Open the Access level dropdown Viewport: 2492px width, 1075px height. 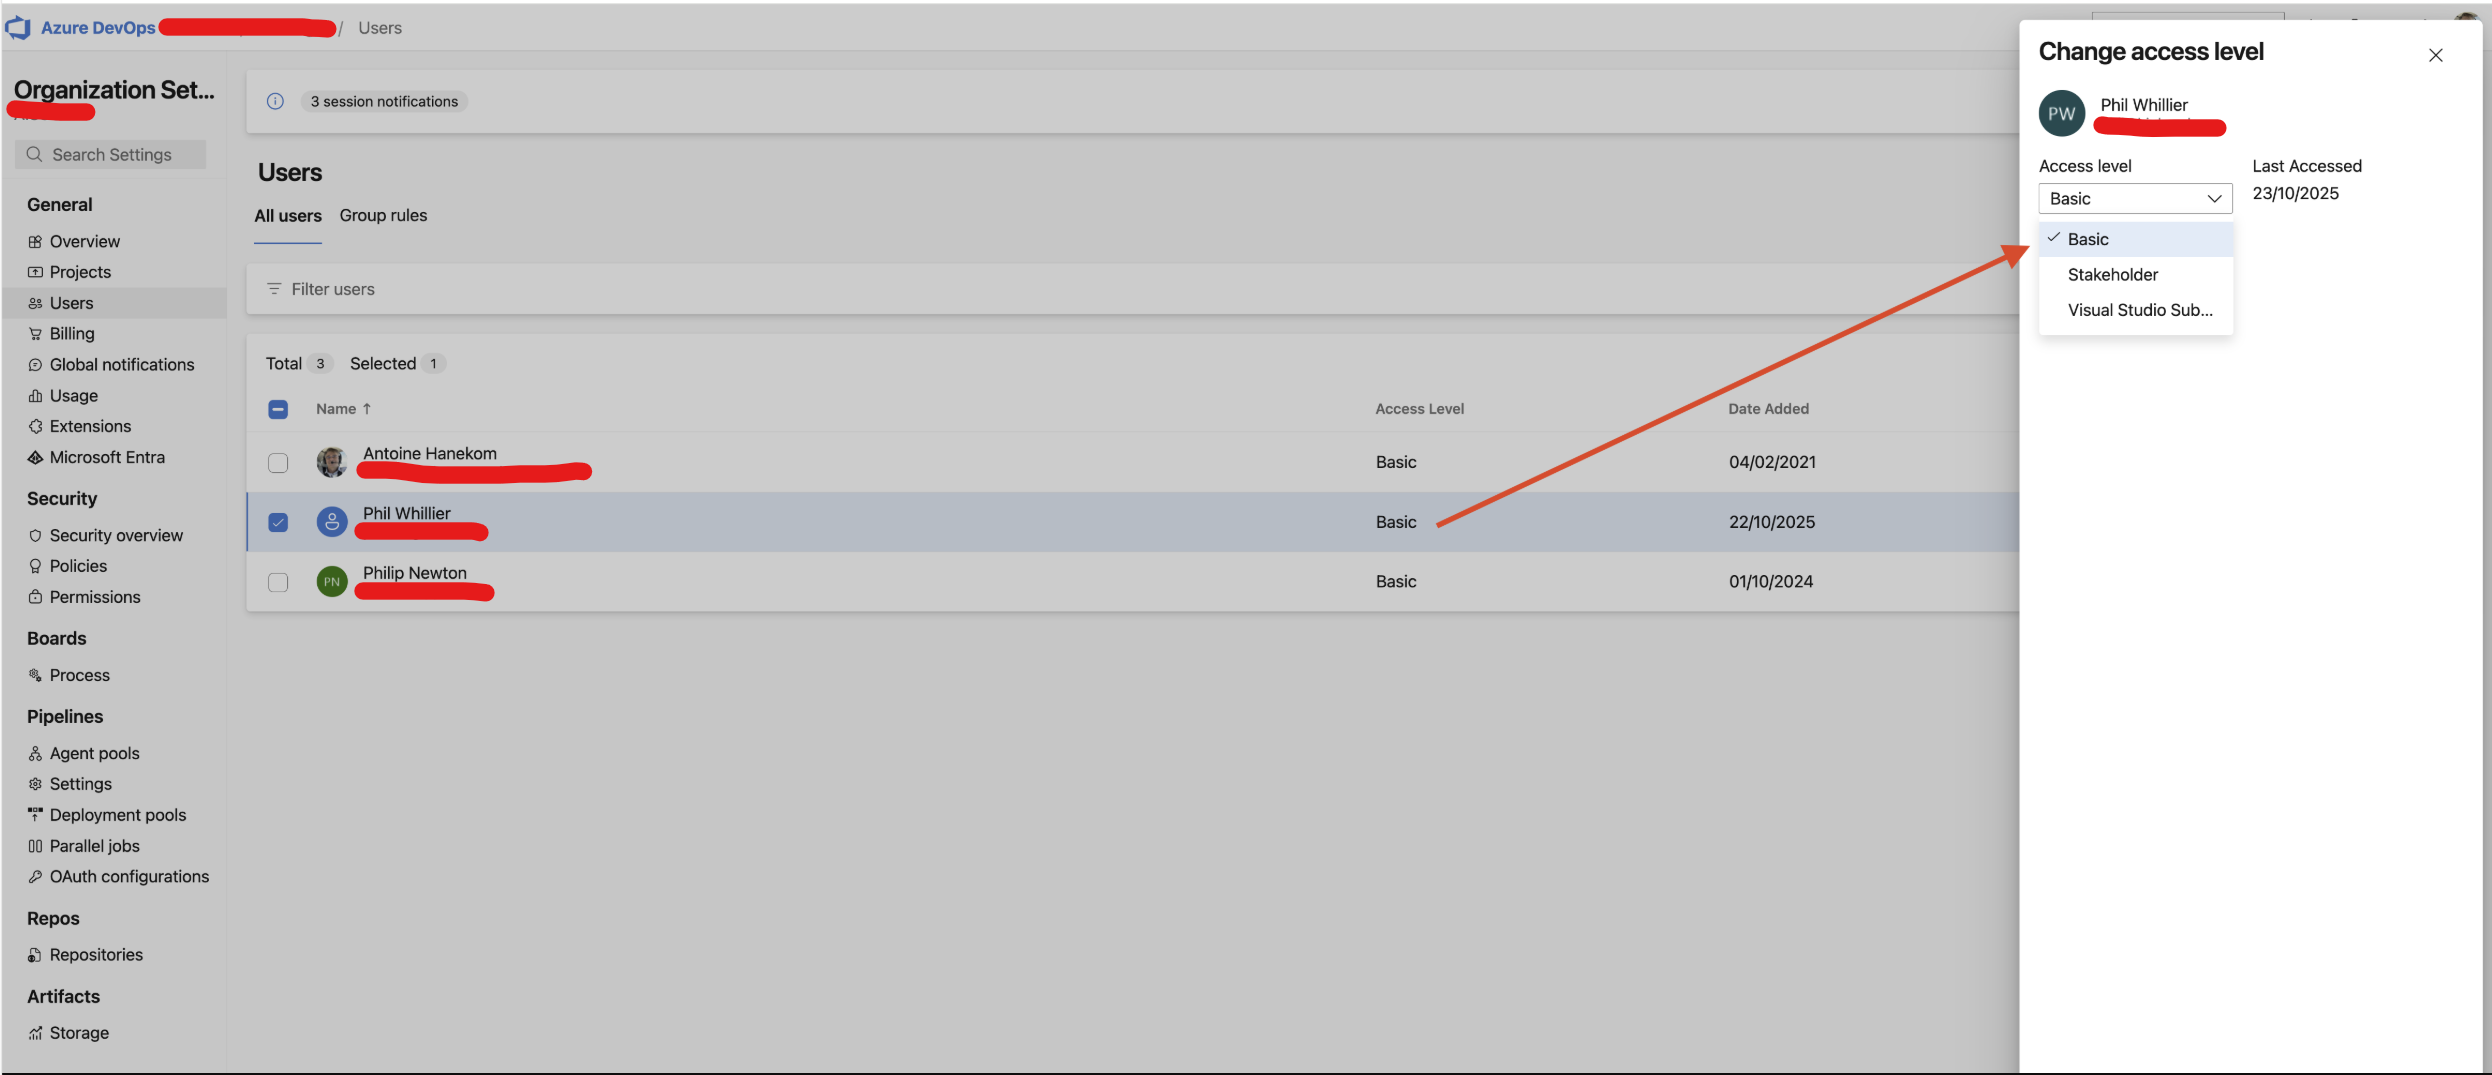2135,198
